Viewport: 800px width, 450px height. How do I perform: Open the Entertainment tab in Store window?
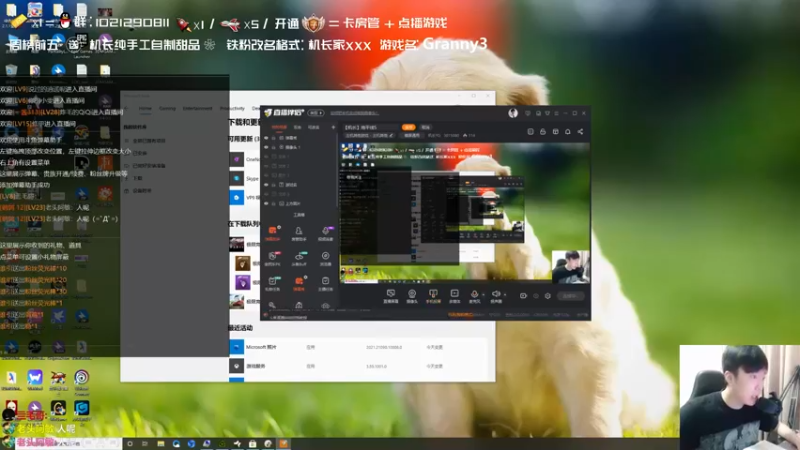[197, 108]
